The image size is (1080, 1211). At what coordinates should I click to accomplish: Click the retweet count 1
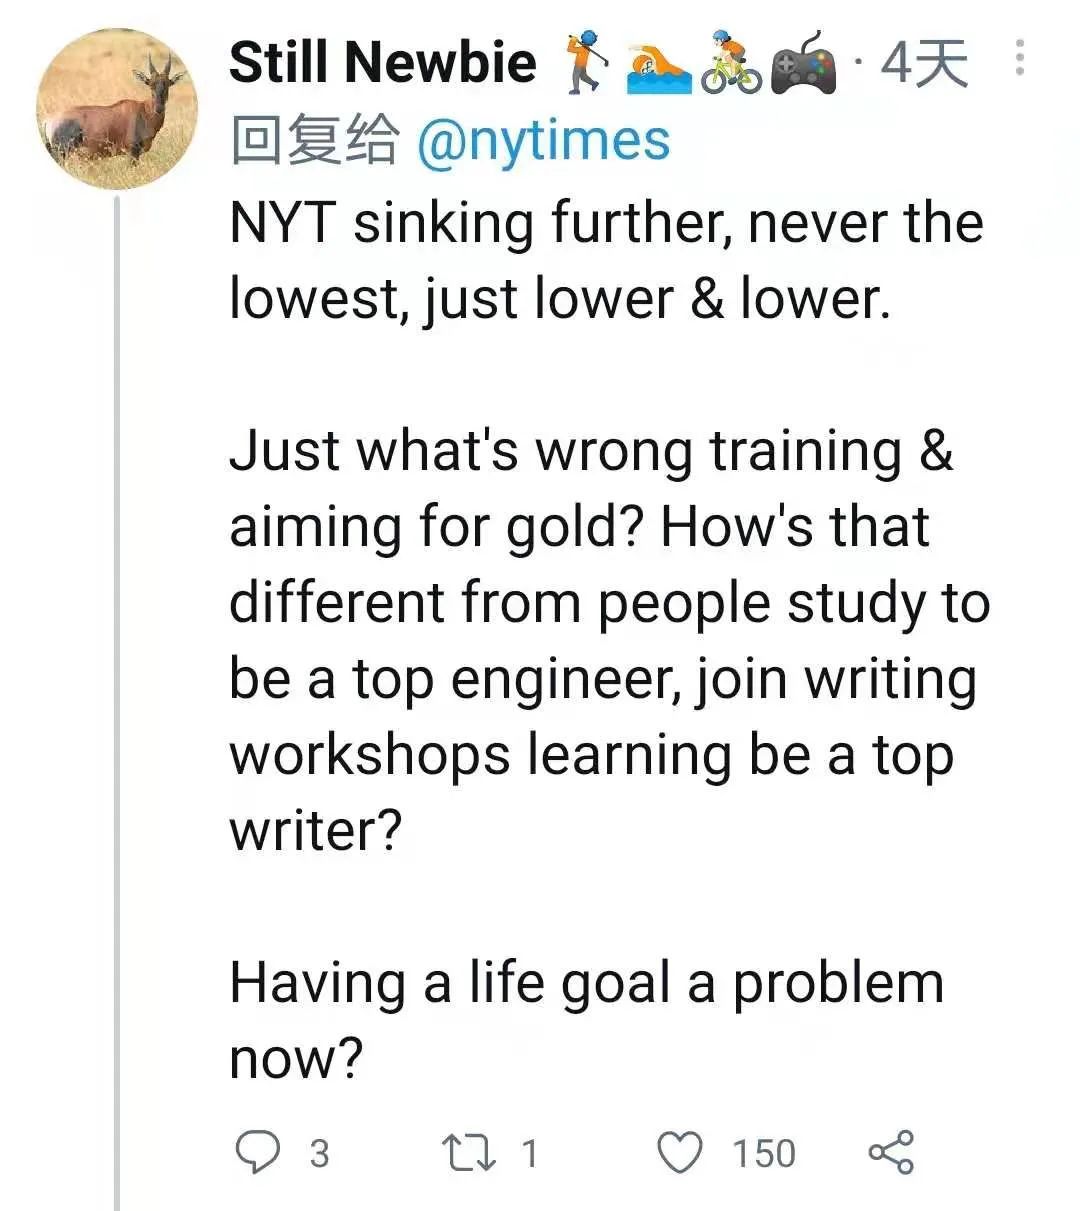click(x=530, y=1153)
